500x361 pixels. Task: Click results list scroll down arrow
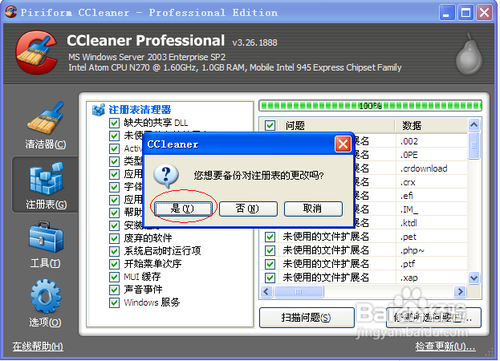(x=474, y=277)
